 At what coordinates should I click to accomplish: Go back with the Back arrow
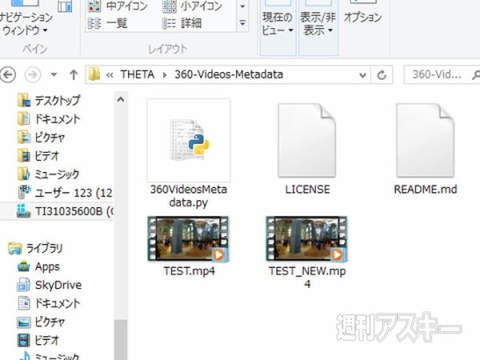click(8, 75)
